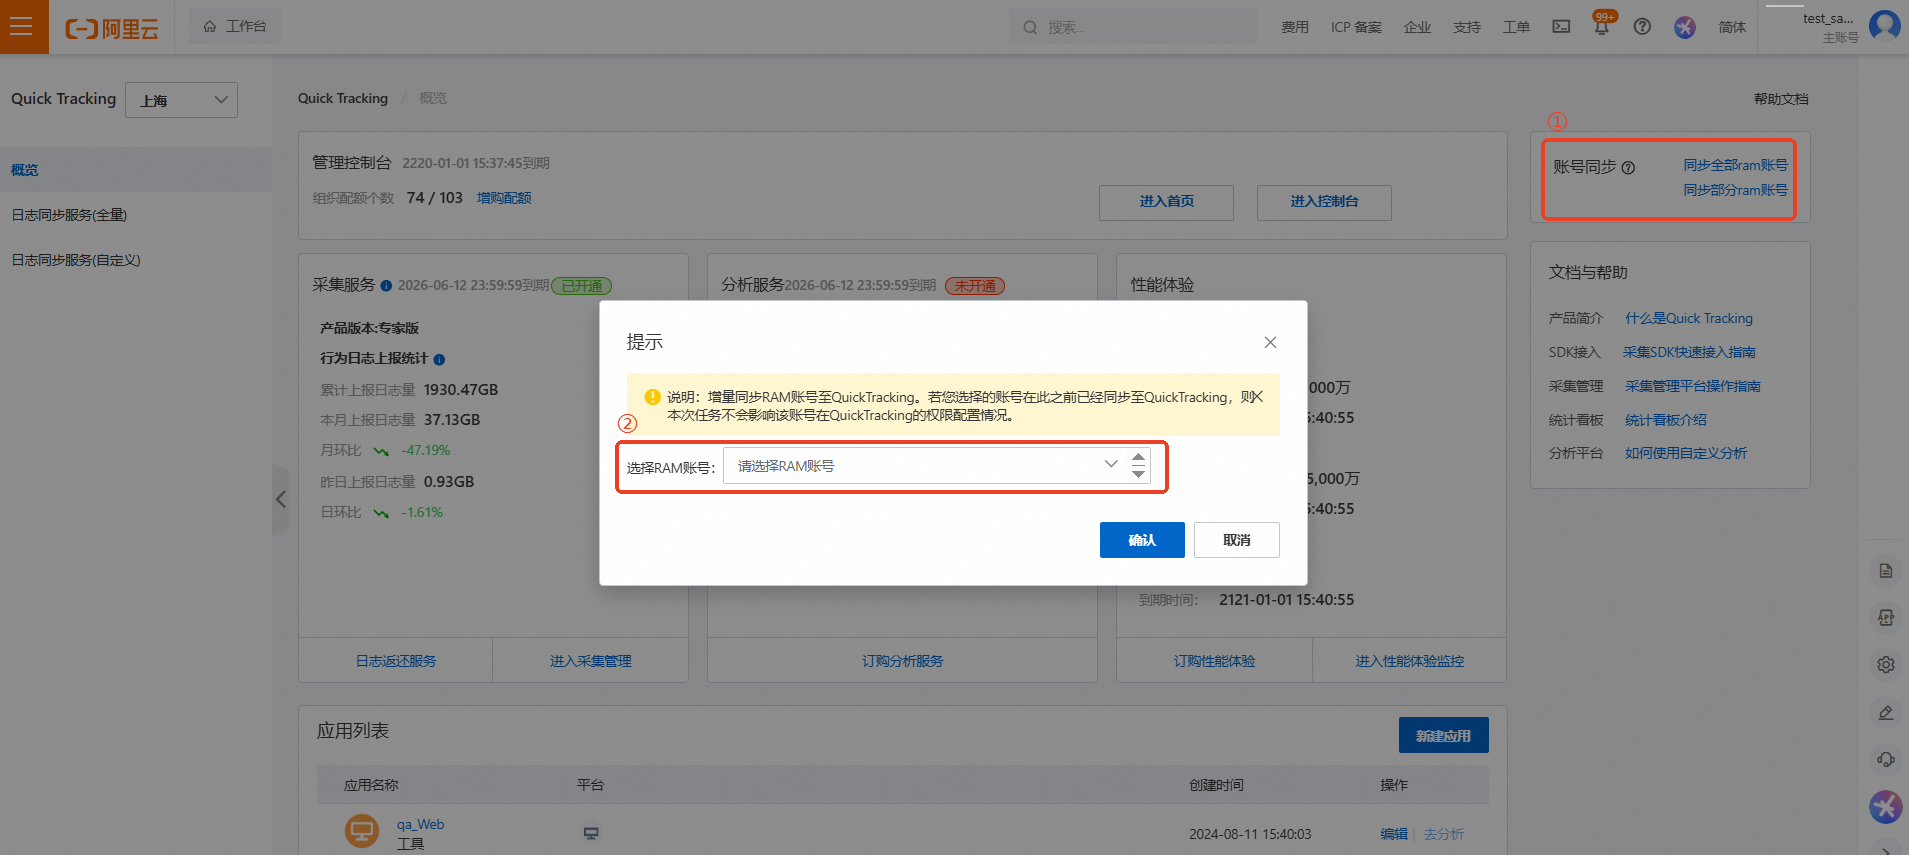
Task: Click 同步全部ram账号 link
Action: pos(1735,165)
